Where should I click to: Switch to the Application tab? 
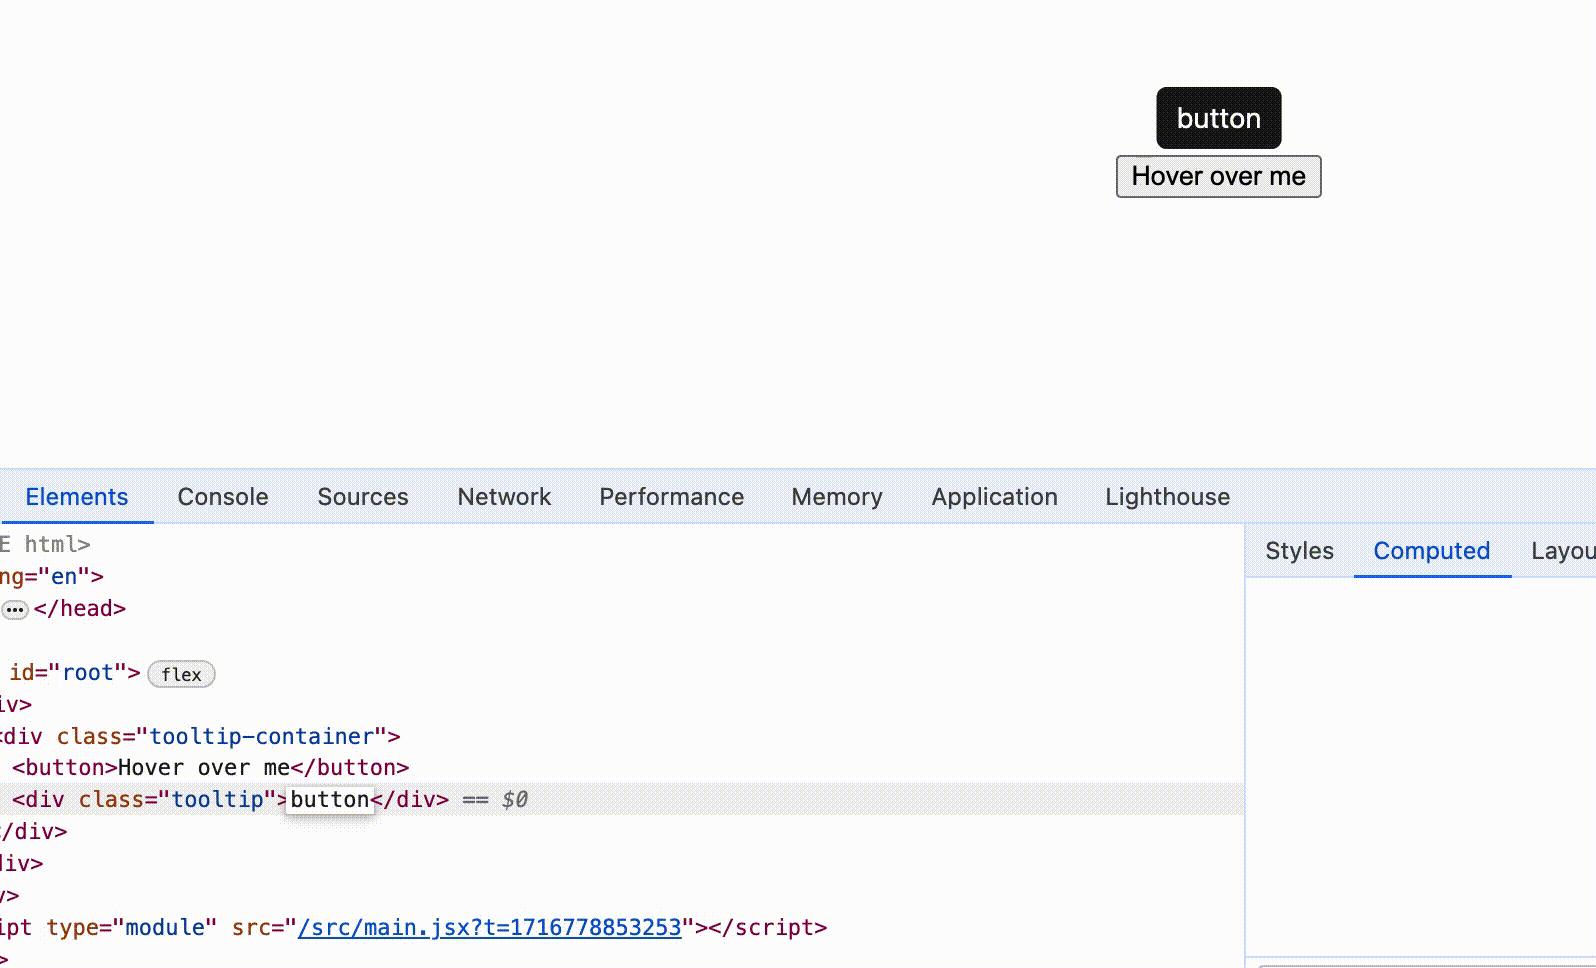(994, 497)
